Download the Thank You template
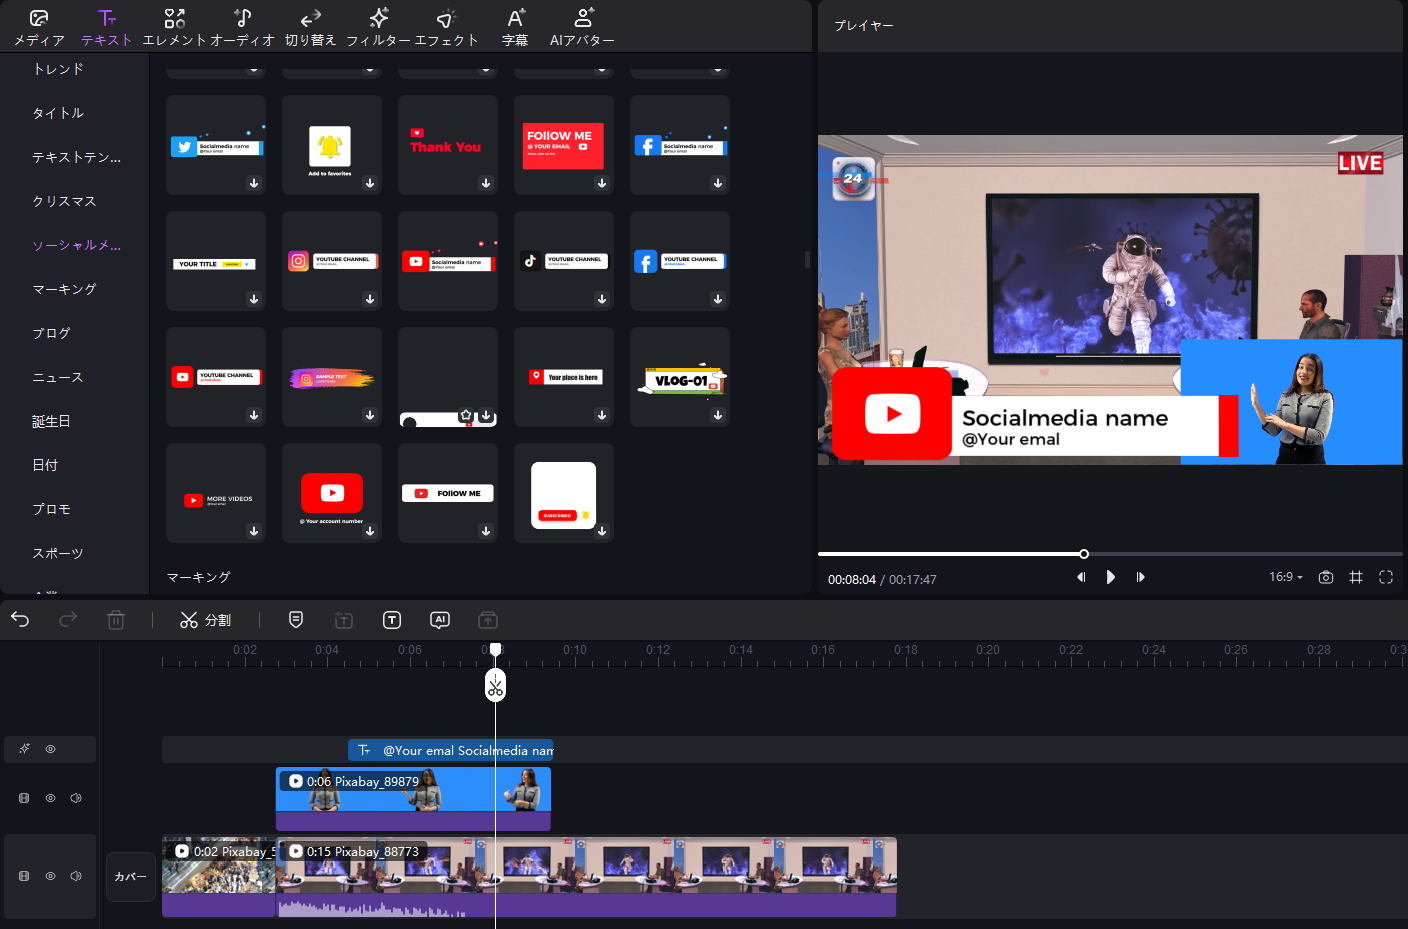 click(486, 183)
